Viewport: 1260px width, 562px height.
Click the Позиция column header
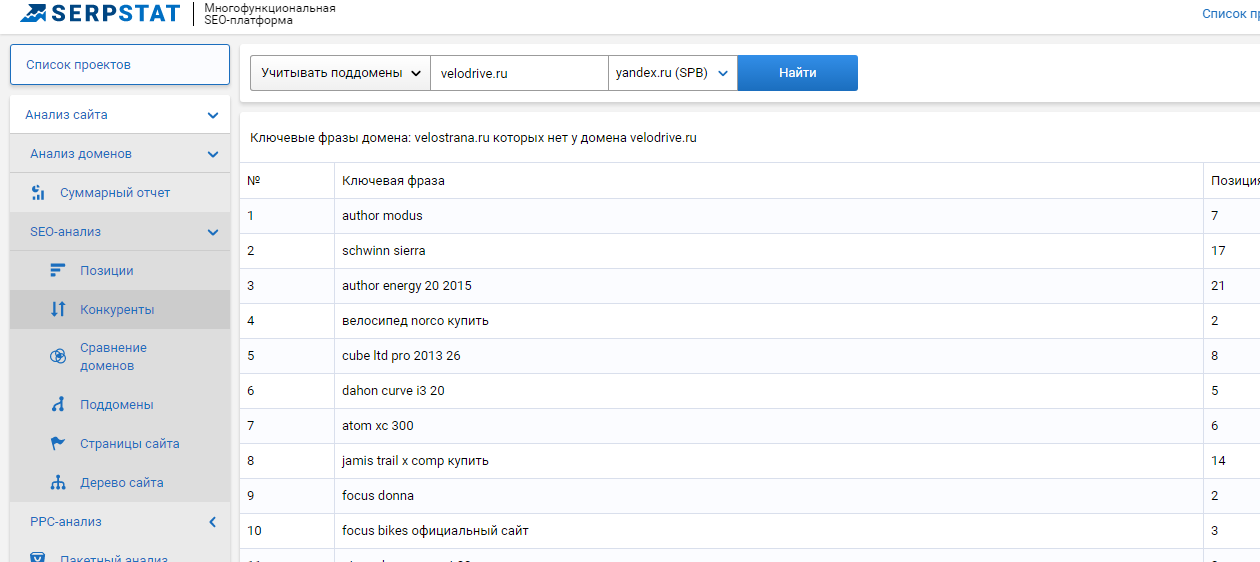pos(1235,181)
